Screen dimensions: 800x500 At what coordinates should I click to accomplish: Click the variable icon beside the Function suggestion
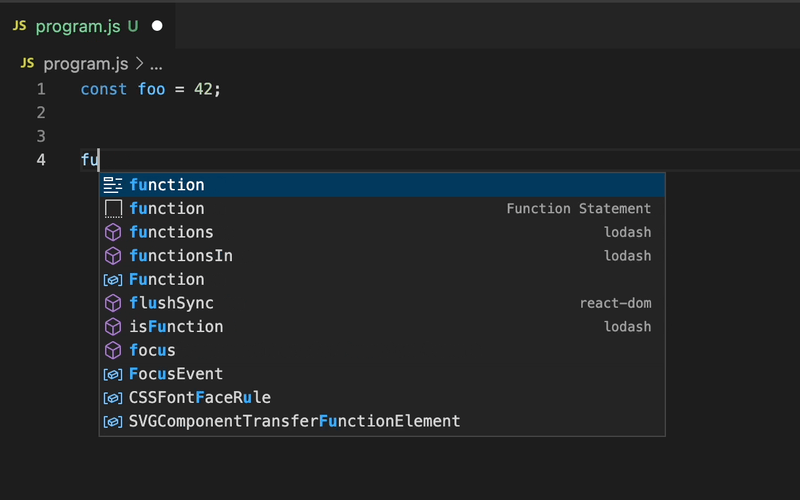pos(113,279)
